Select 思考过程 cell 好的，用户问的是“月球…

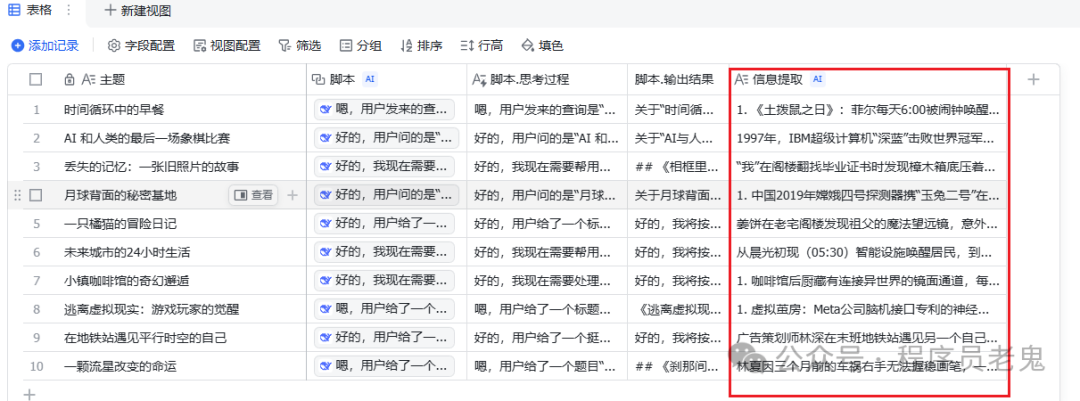(x=547, y=196)
